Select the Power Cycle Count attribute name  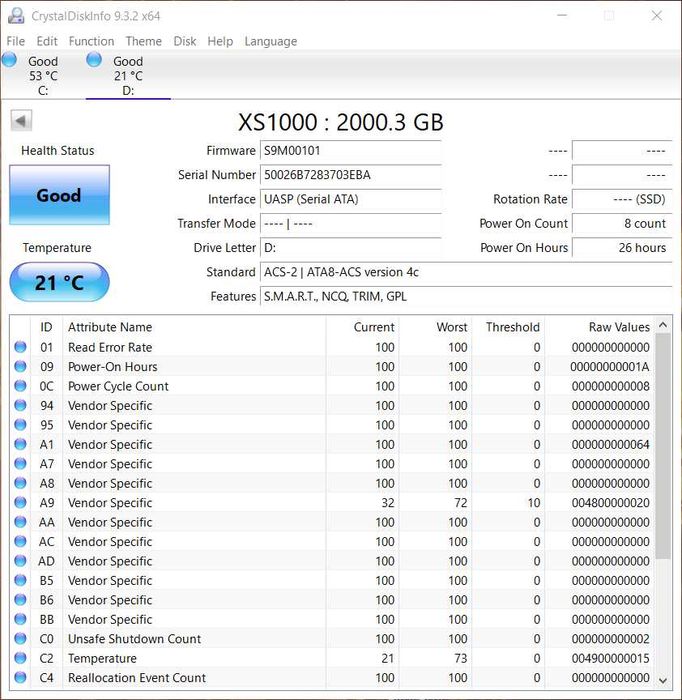tap(118, 386)
